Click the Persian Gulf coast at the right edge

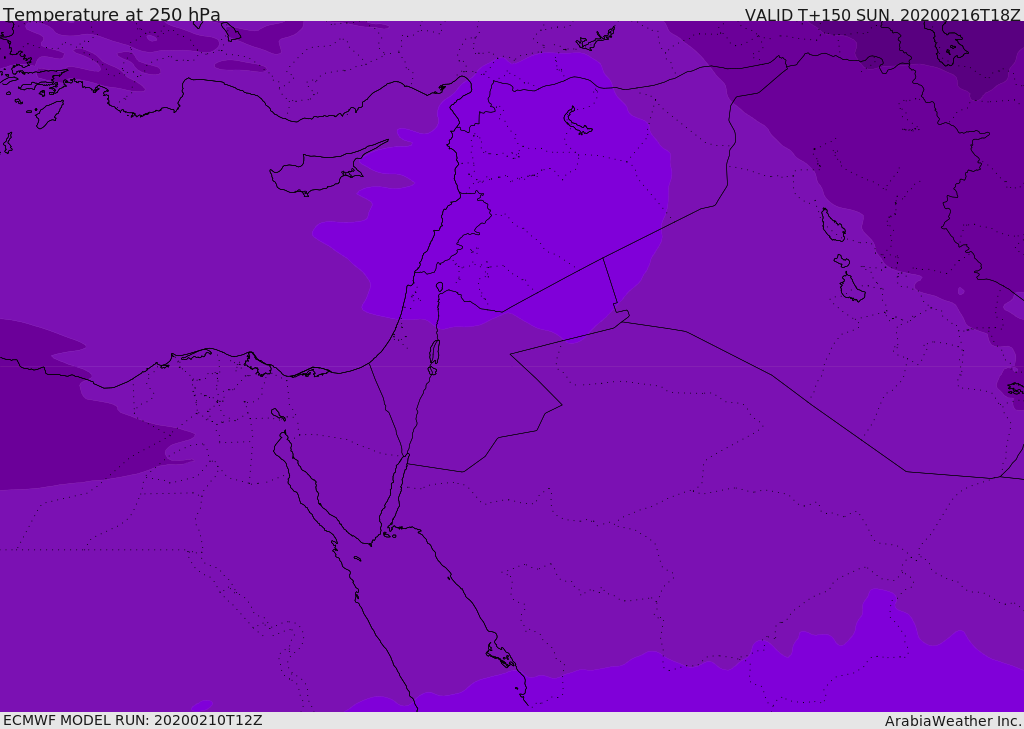1012,385
